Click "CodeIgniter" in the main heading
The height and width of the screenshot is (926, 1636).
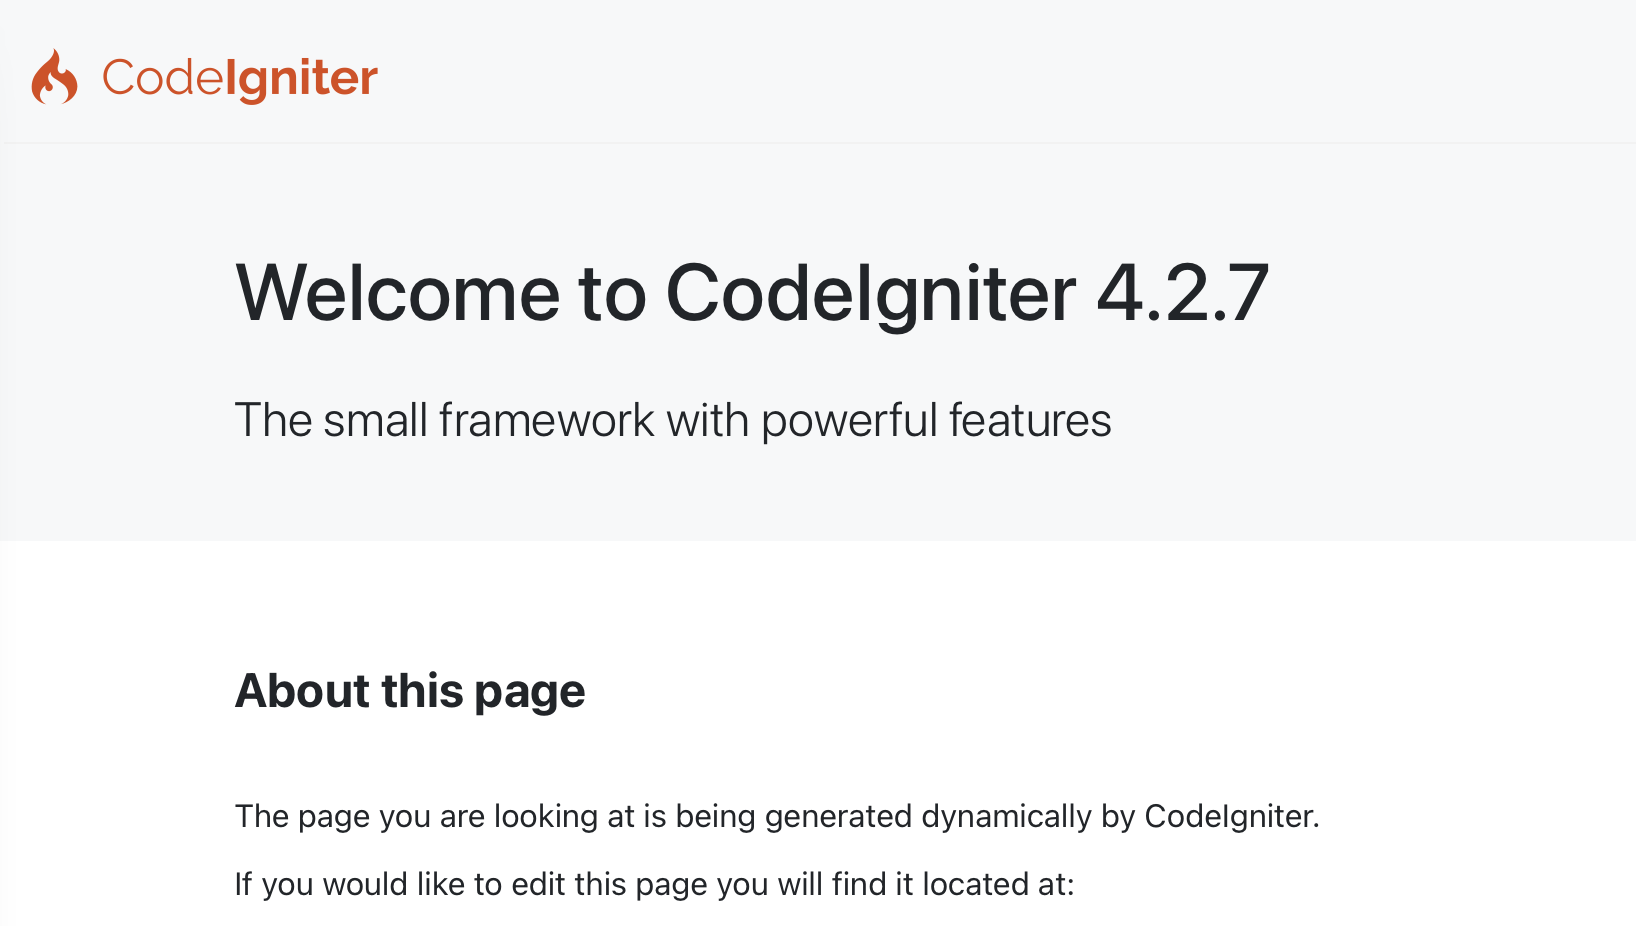pyautogui.click(x=871, y=294)
